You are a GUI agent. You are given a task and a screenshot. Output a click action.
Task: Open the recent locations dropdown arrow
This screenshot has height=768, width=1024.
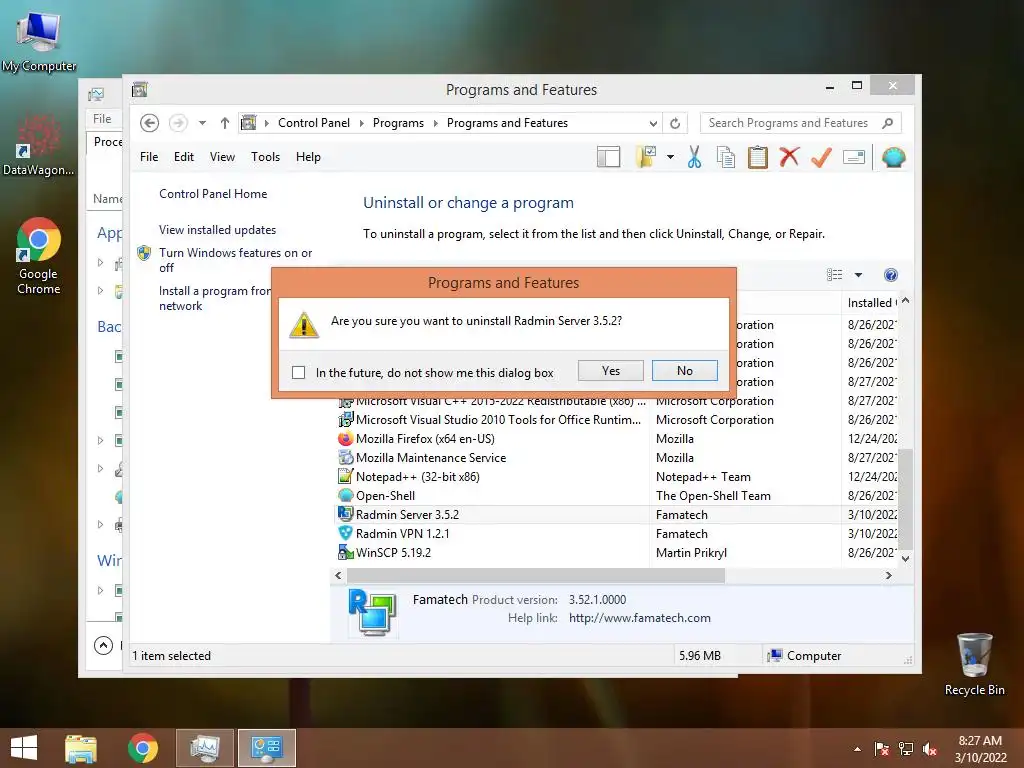[x=202, y=123]
